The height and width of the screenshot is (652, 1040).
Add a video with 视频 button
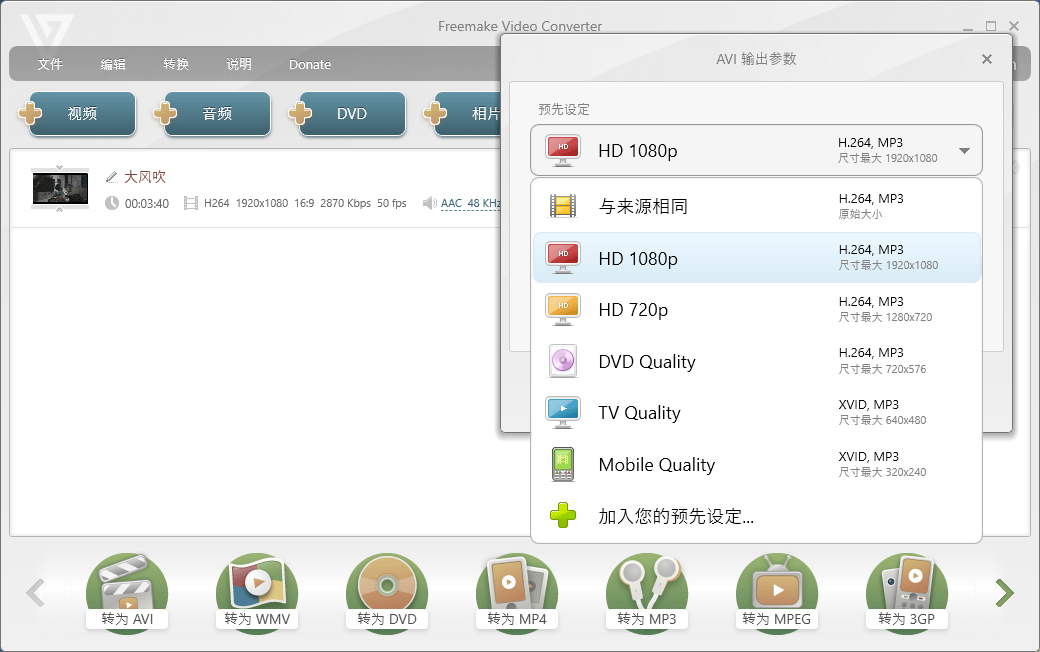[x=82, y=113]
